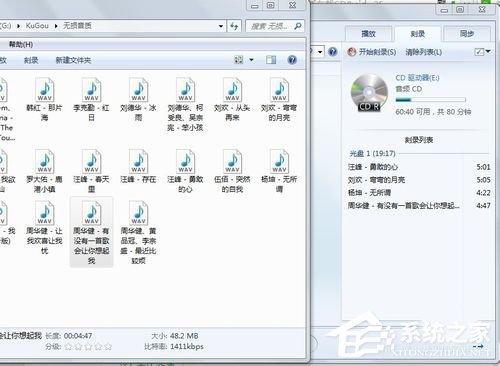
Task: Select the 周华健、黄品冠、李宗盛 - 最近比较烦 file
Action: click(138, 232)
